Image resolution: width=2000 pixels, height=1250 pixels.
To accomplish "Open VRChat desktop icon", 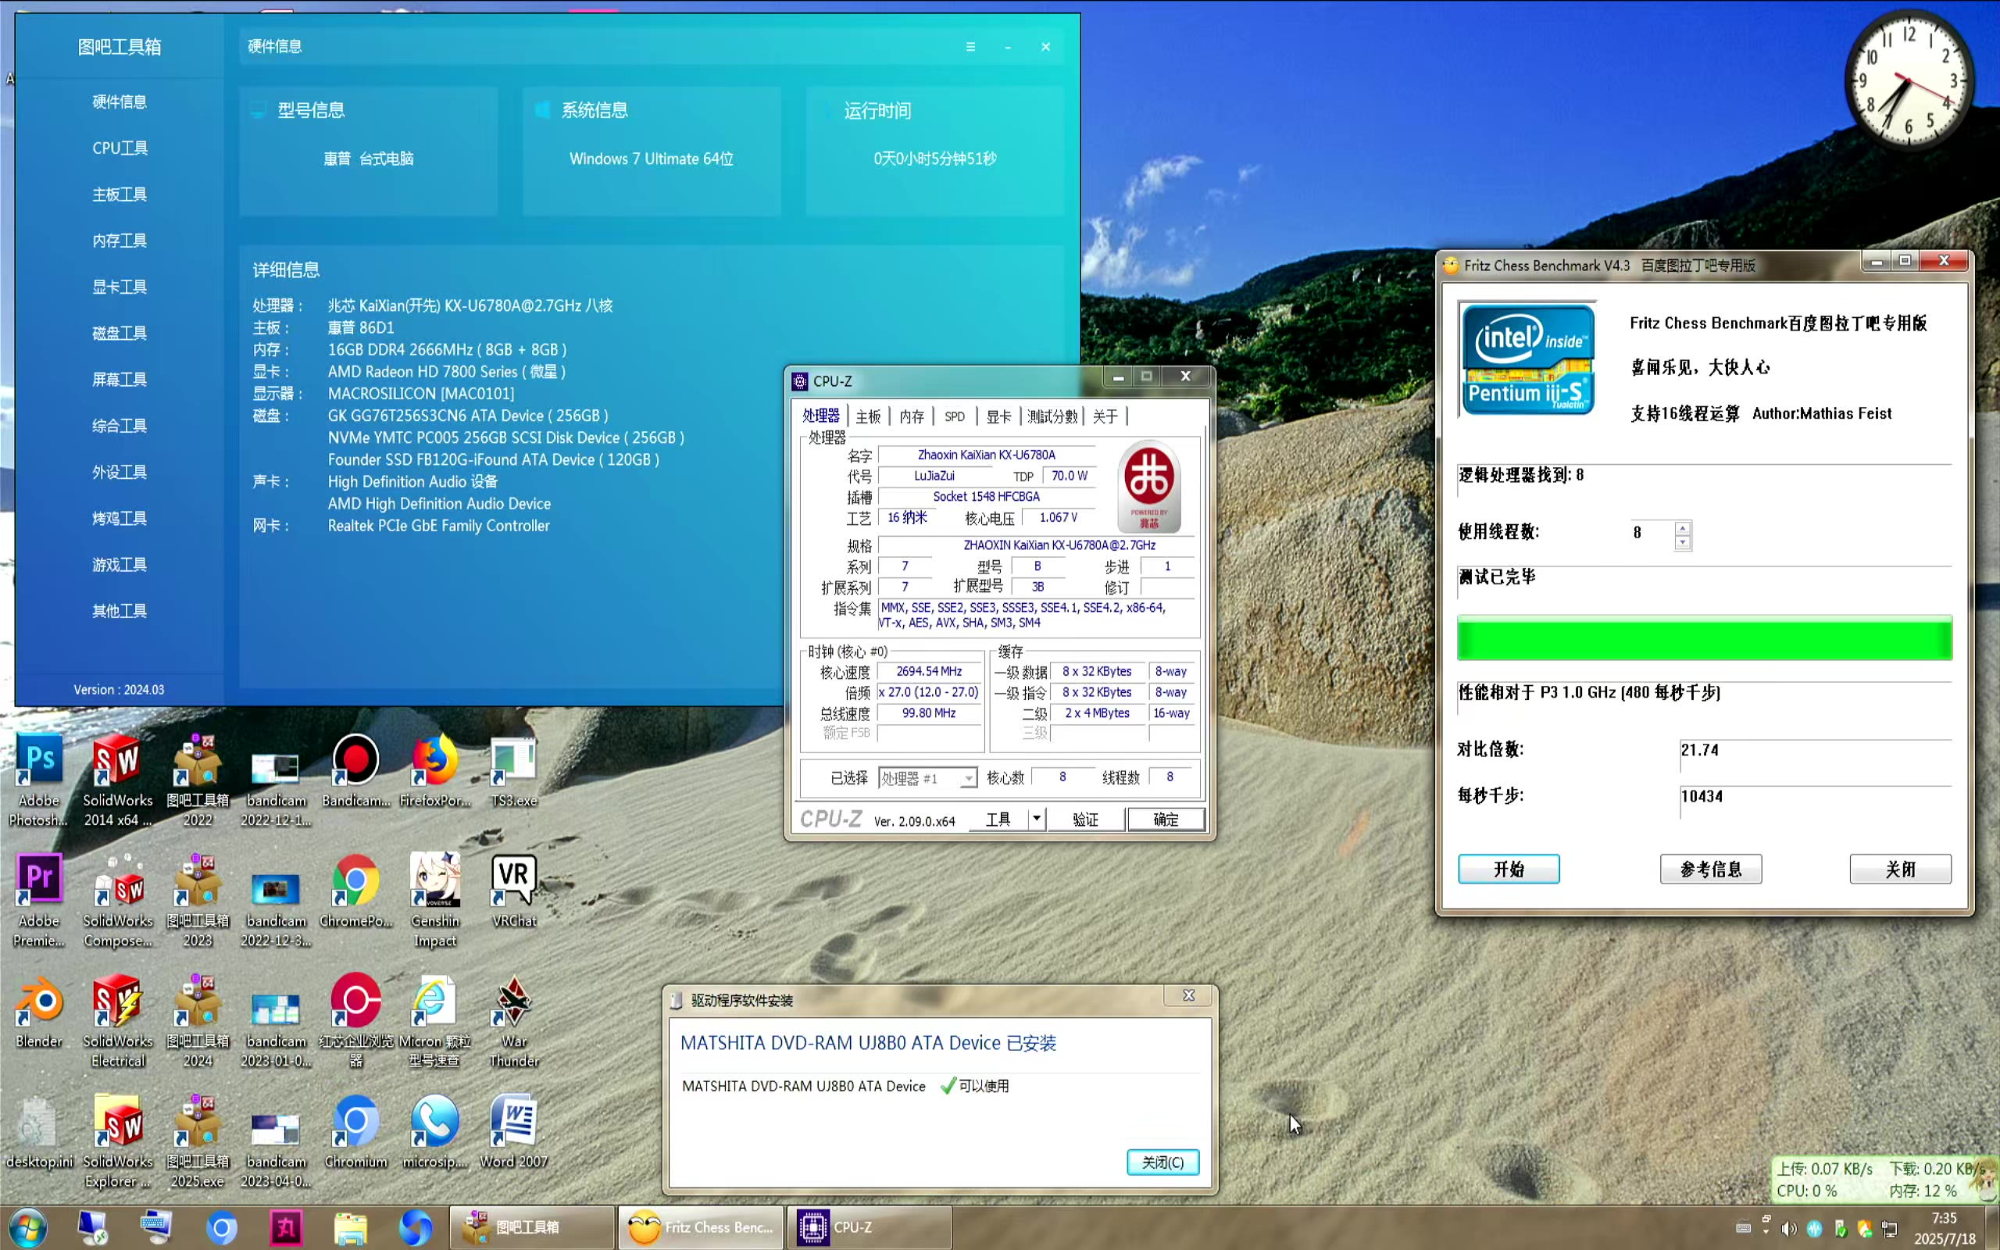I will (x=514, y=890).
